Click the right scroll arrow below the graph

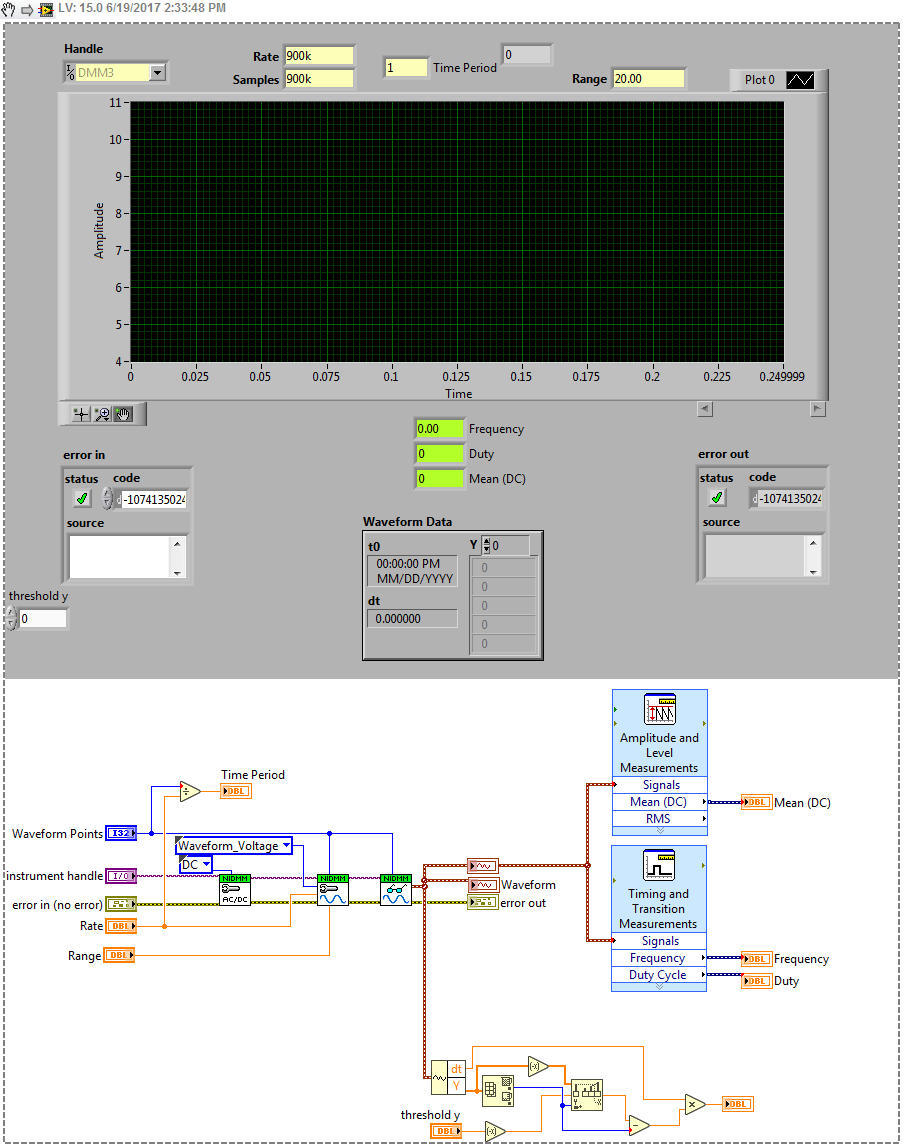(x=817, y=408)
